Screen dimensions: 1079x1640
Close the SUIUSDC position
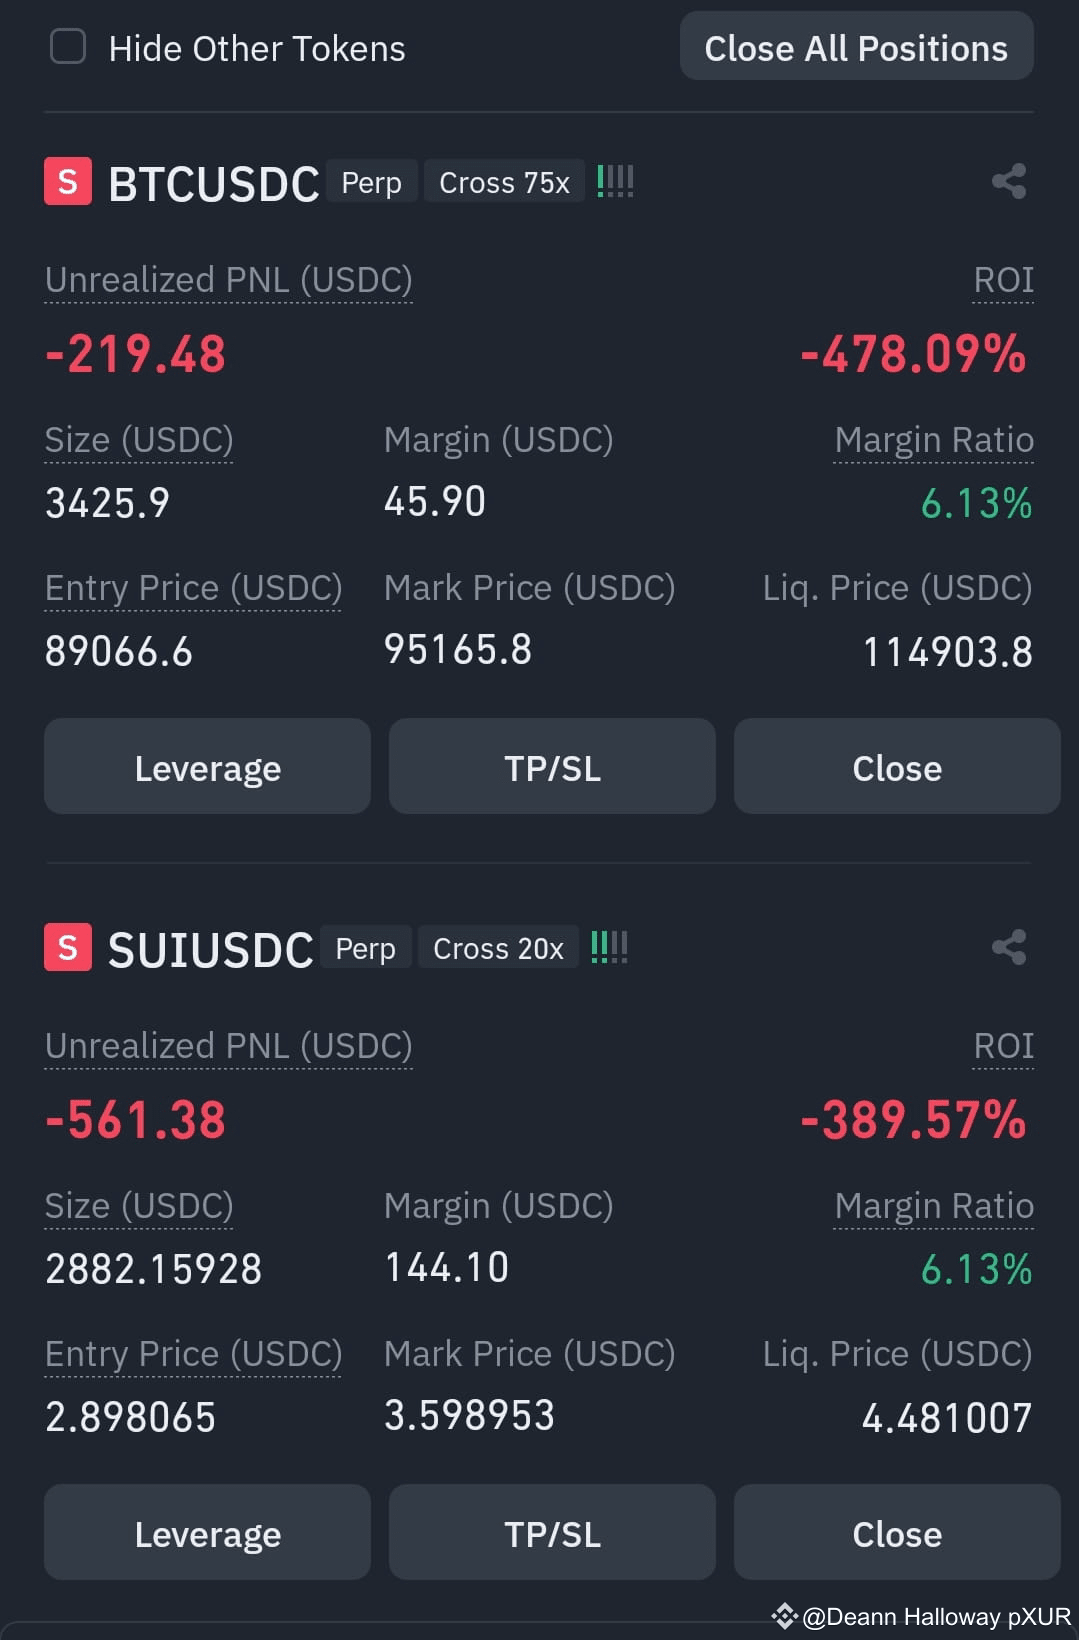(897, 1532)
